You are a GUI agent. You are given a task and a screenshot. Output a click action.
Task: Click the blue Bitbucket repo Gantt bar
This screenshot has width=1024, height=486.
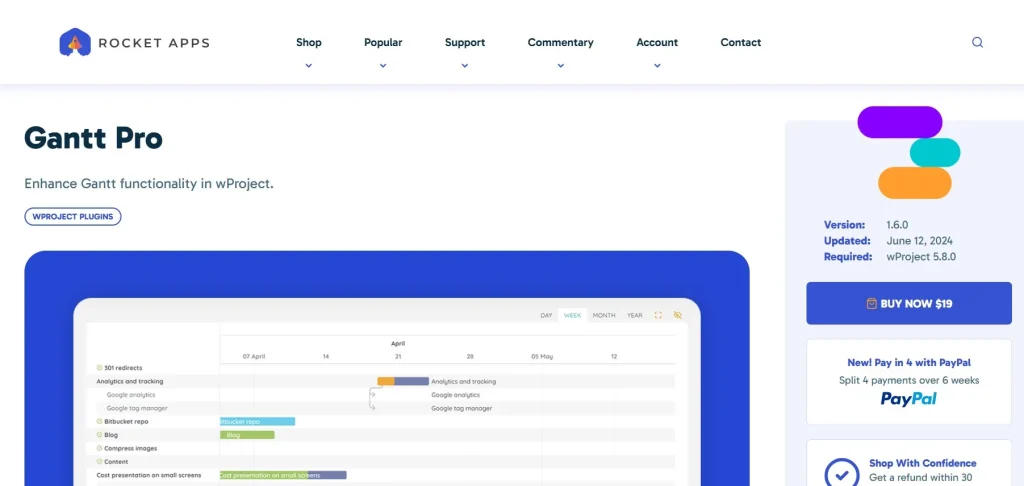tap(257, 422)
